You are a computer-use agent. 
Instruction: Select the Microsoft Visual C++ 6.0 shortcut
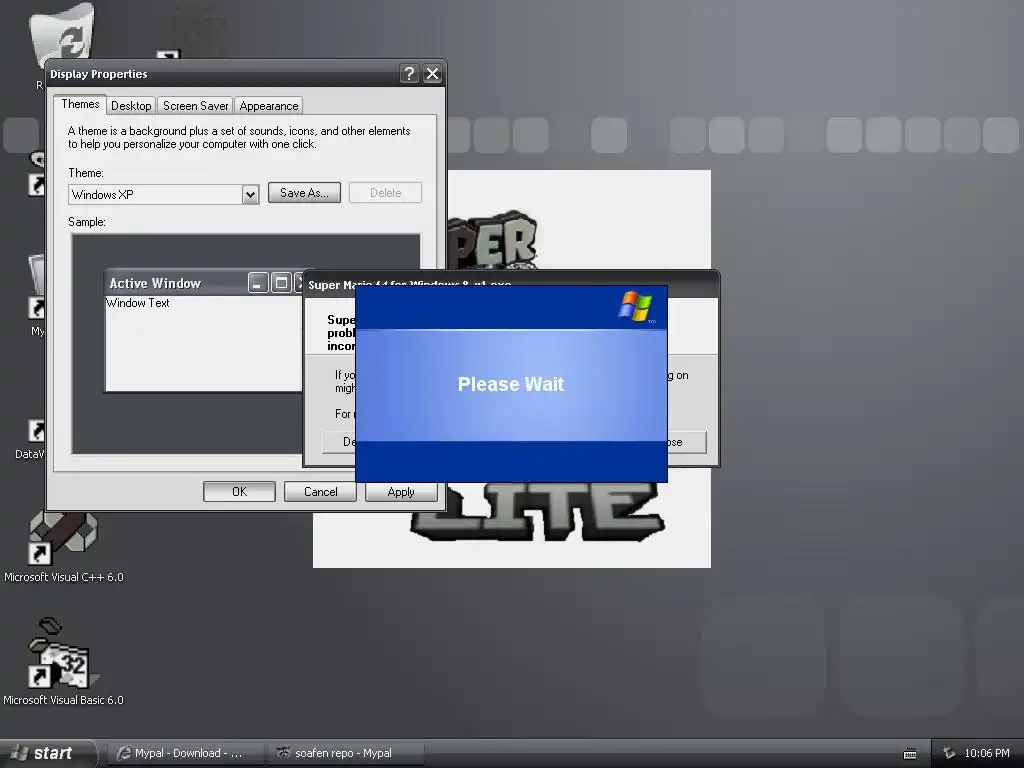coord(63,547)
